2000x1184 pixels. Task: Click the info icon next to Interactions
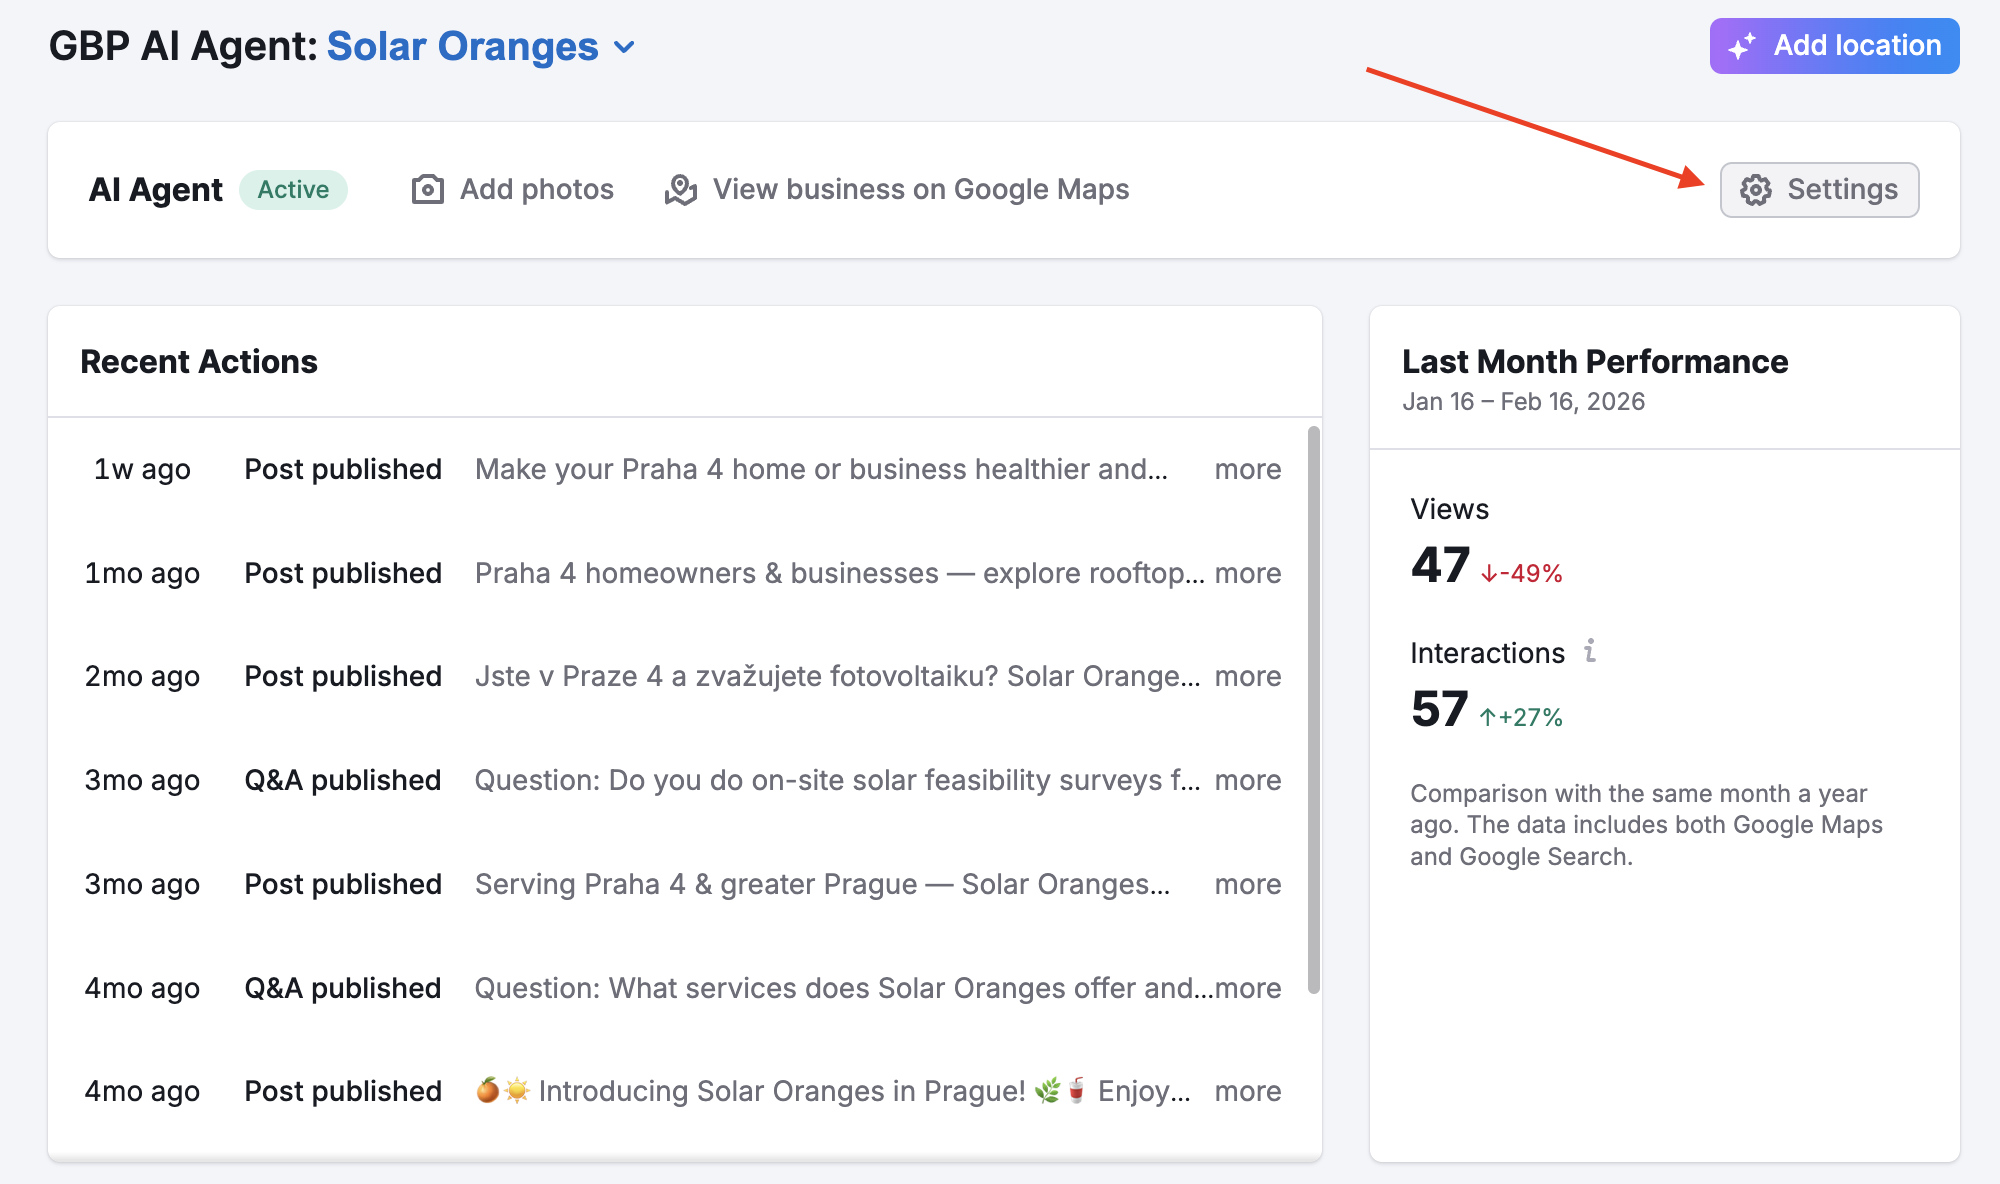1590,651
